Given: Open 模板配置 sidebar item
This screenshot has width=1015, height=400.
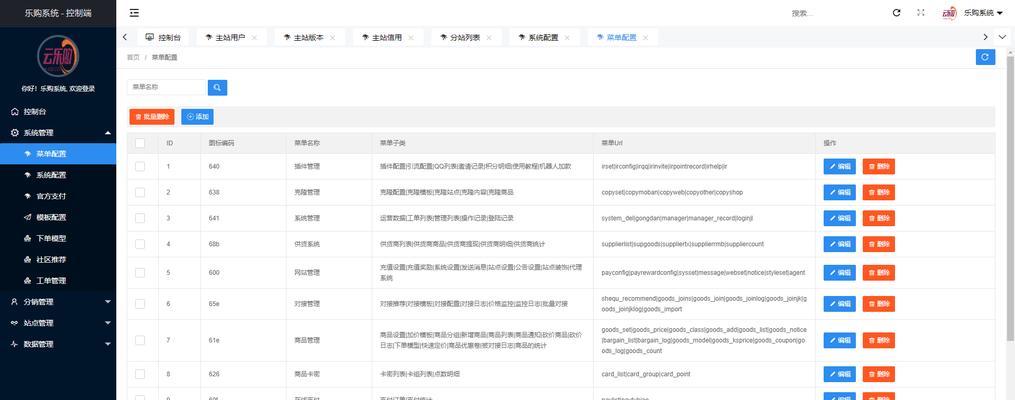Looking at the screenshot, I should (58, 217).
